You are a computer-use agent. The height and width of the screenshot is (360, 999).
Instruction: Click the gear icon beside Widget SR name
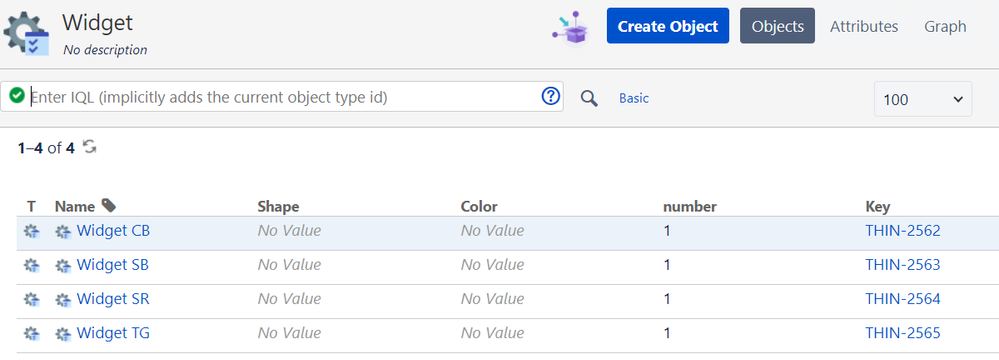62,299
